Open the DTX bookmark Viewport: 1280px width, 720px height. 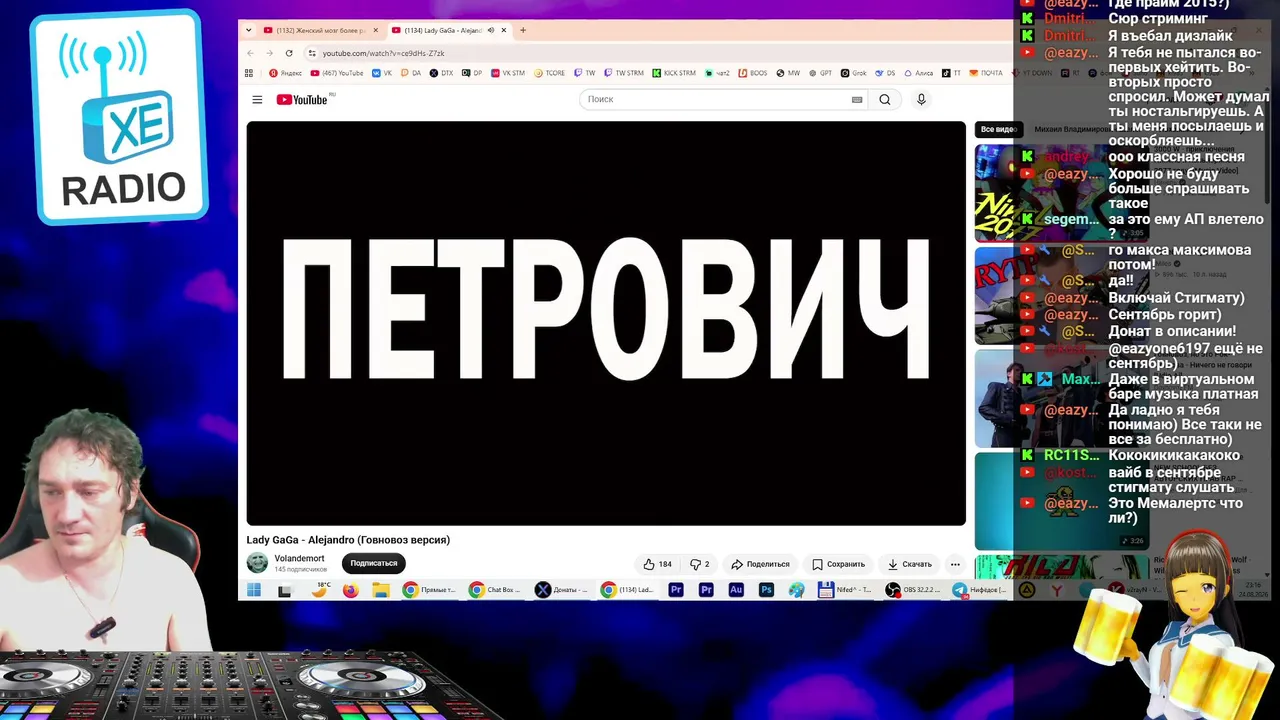point(441,73)
